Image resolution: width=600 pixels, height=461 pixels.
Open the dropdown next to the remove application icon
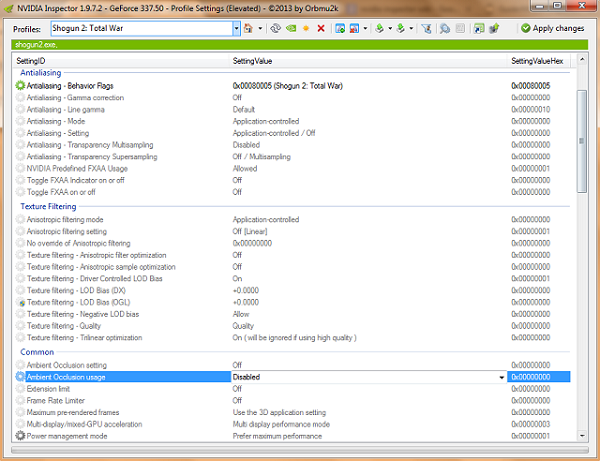[x=365, y=28]
